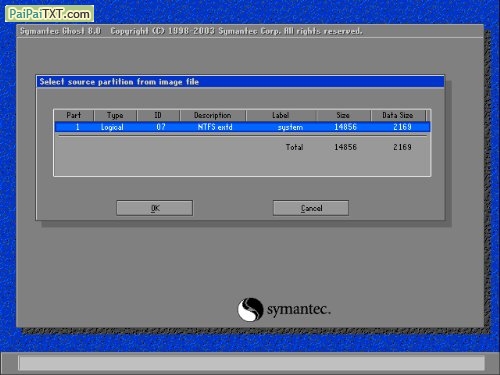
Task: Select the Logical NTFS extd partition row
Action: (242, 127)
